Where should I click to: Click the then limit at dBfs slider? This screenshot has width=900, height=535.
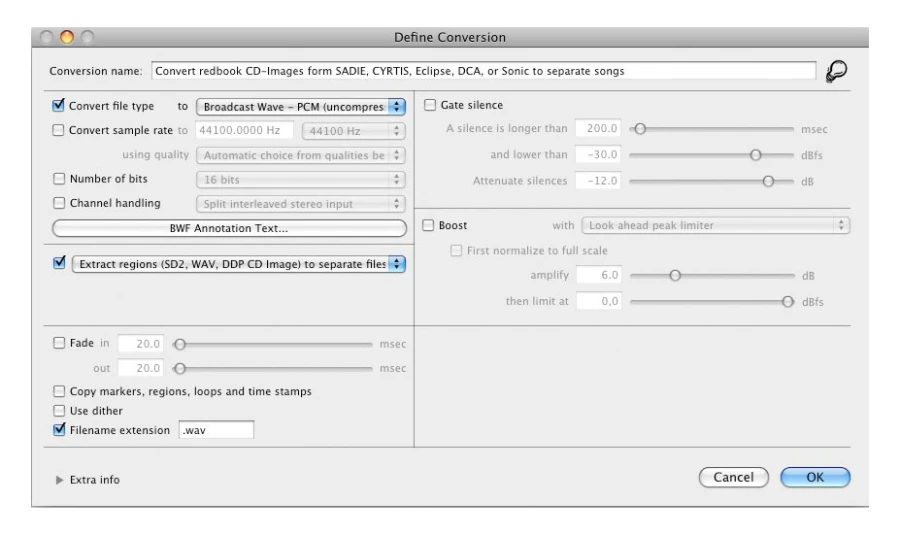(x=712, y=301)
